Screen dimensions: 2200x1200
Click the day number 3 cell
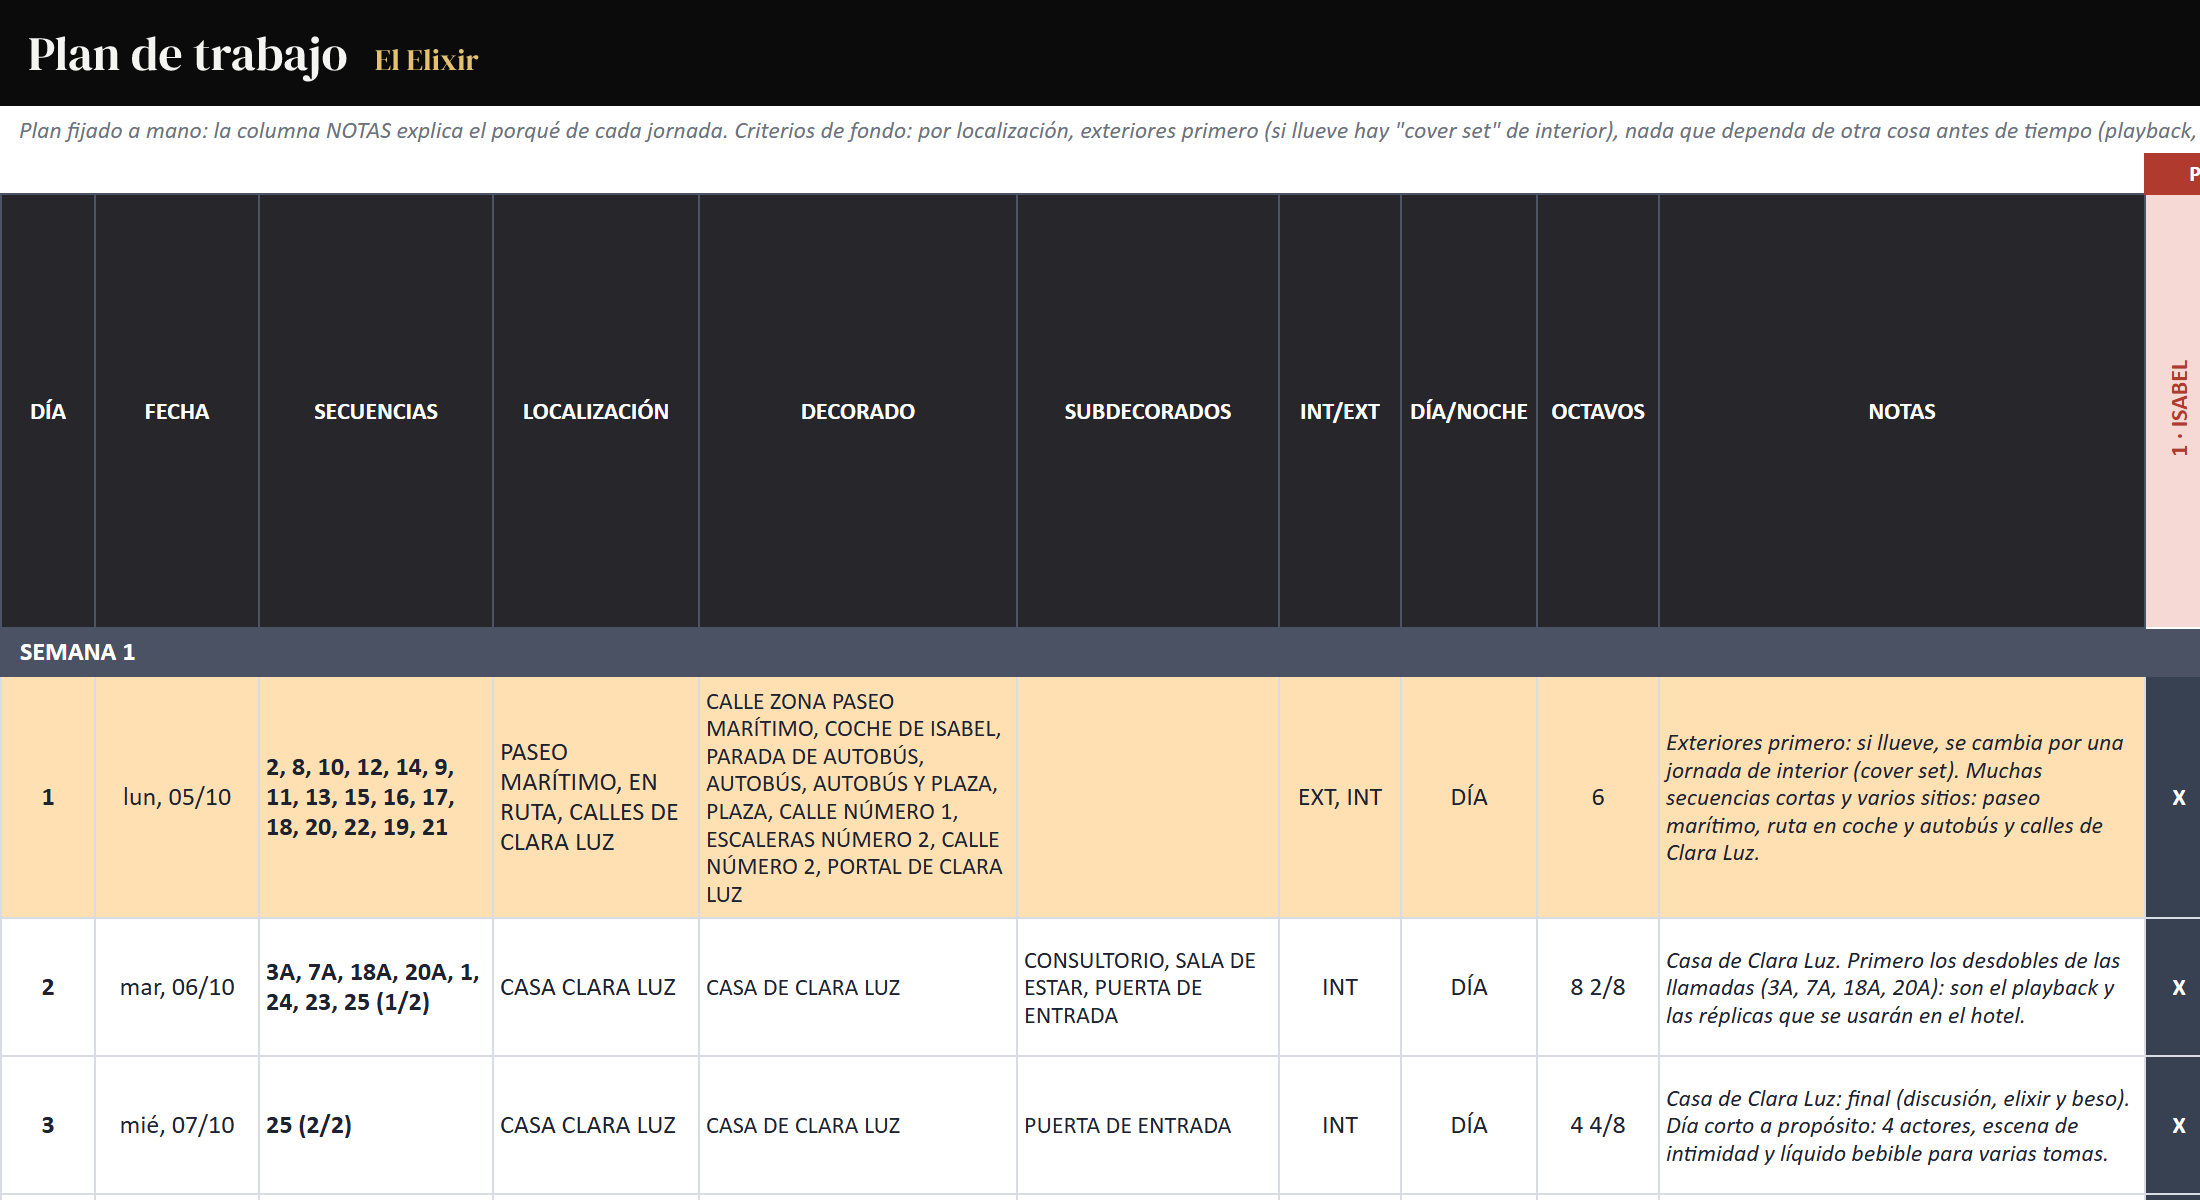click(x=48, y=1125)
